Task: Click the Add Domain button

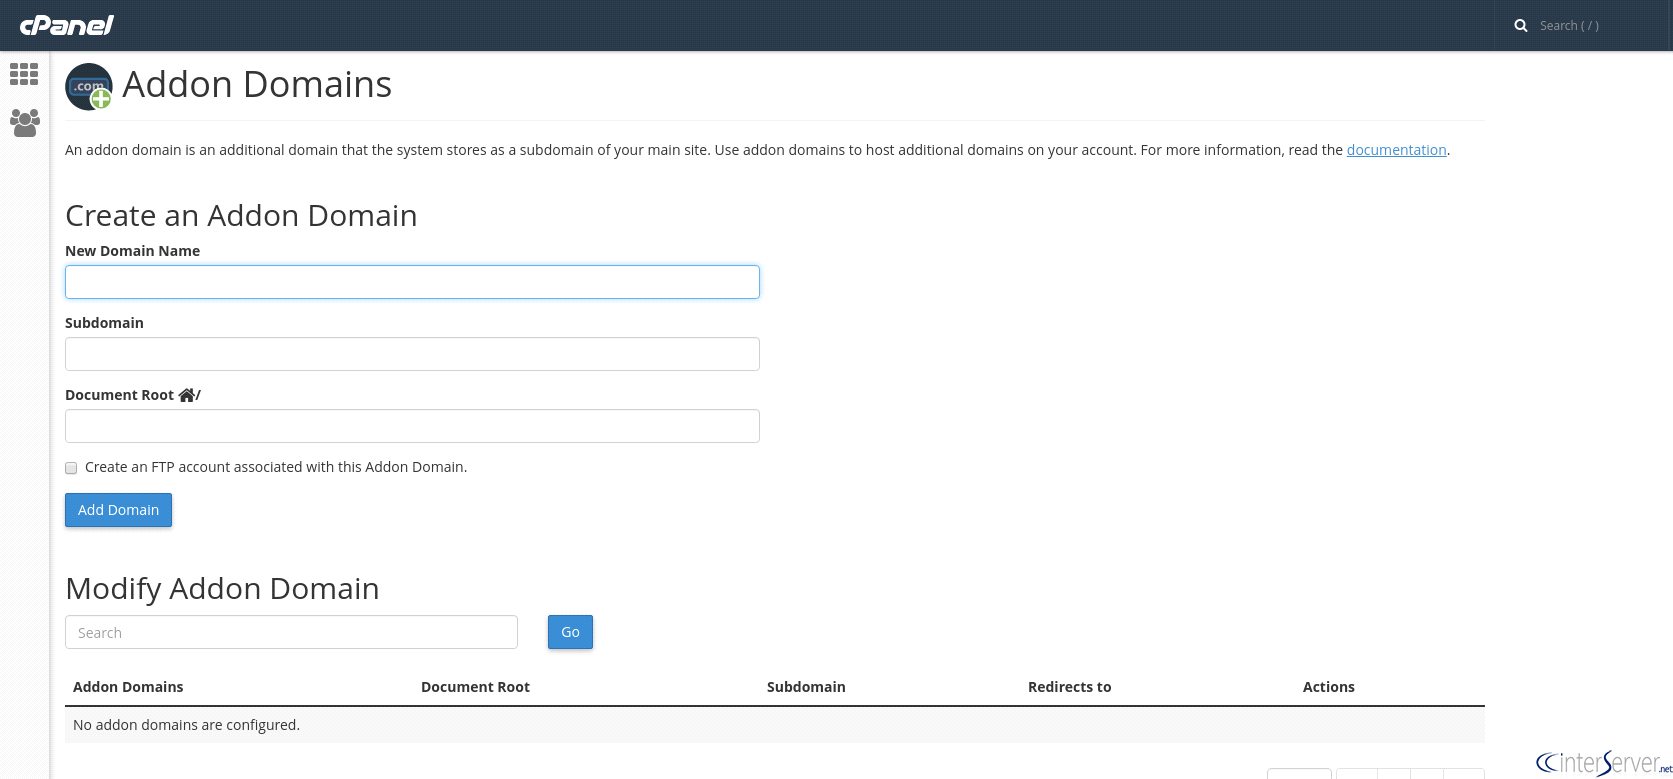Action: [x=118, y=510]
